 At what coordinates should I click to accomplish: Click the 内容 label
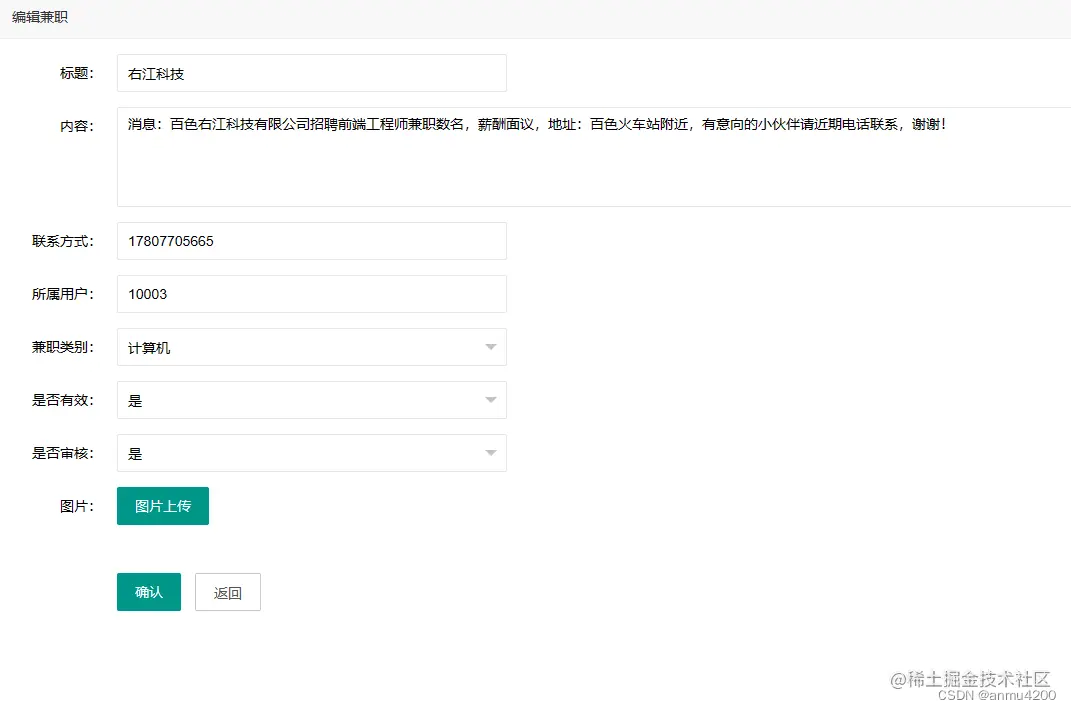76,126
